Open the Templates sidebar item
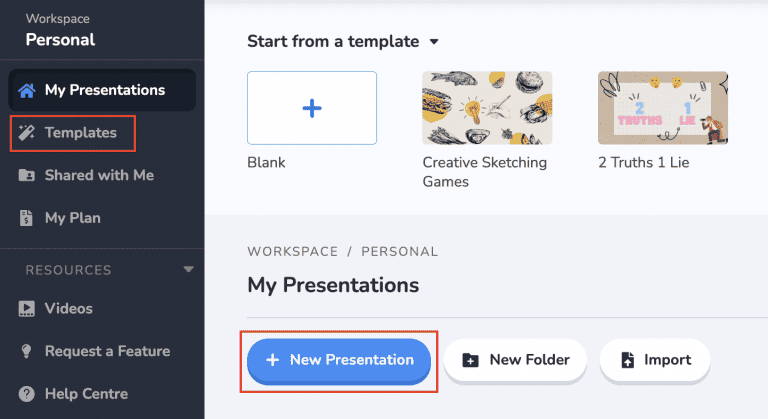The image size is (768, 419). 73,133
